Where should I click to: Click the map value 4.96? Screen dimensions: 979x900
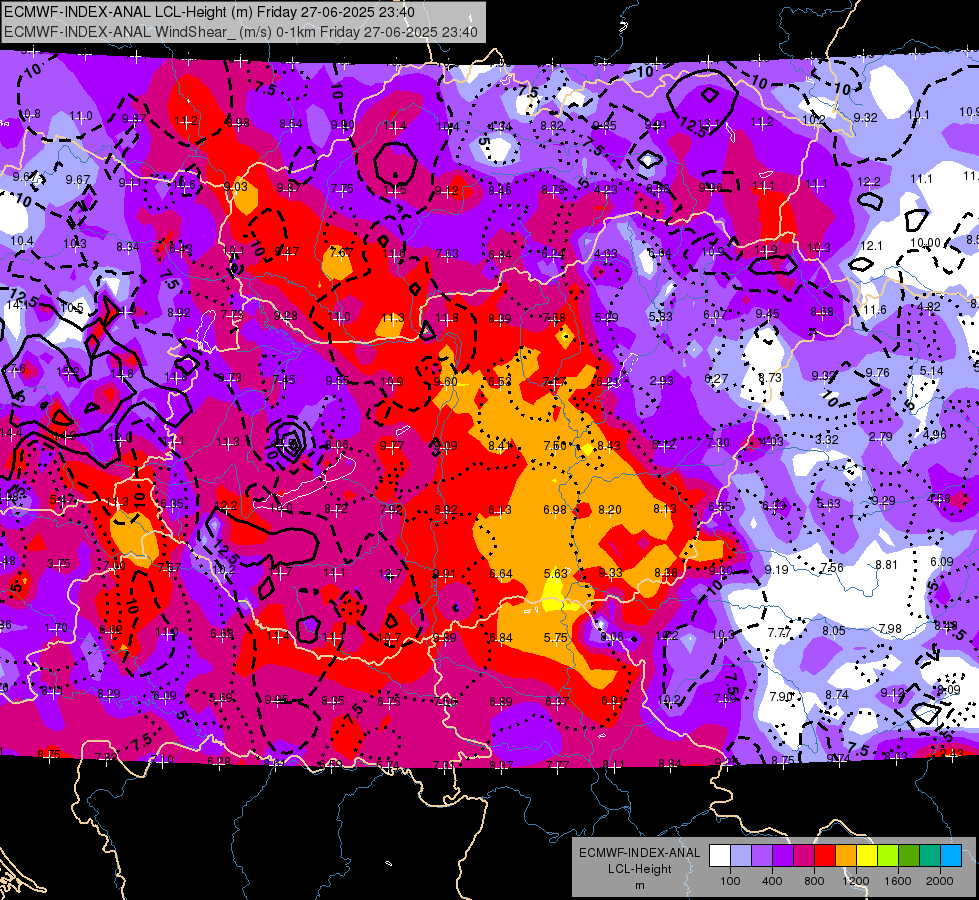935,434
